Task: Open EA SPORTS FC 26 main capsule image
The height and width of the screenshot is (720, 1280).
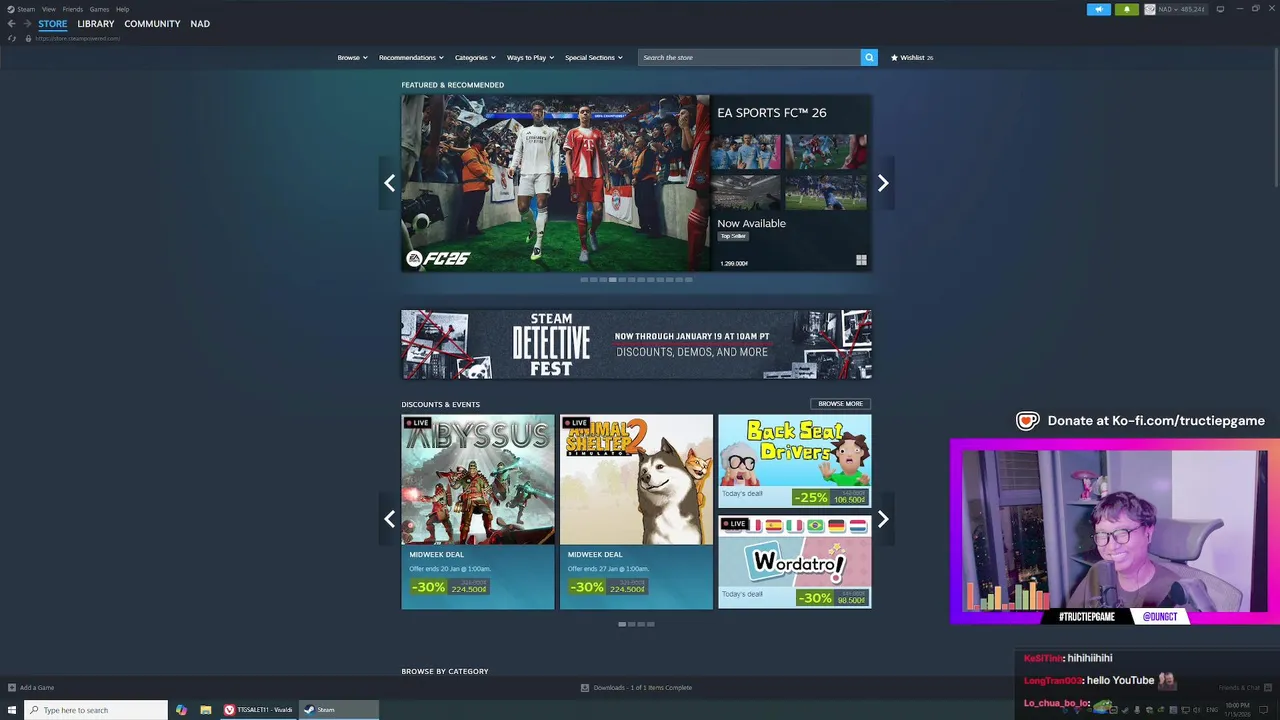Action: point(555,183)
